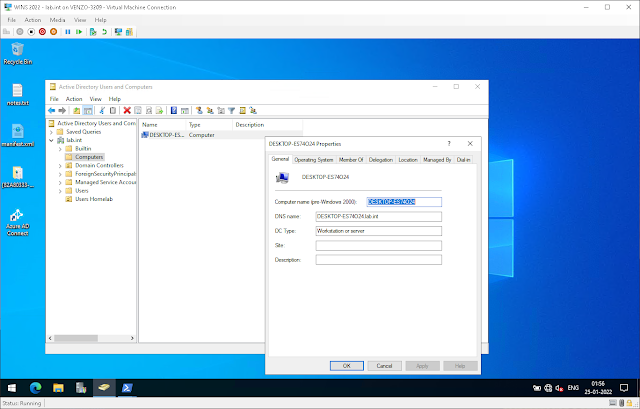The width and height of the screenshot is (640, 409).
Task: Expand the Saved Queries tree node
Action: point(51,132)
